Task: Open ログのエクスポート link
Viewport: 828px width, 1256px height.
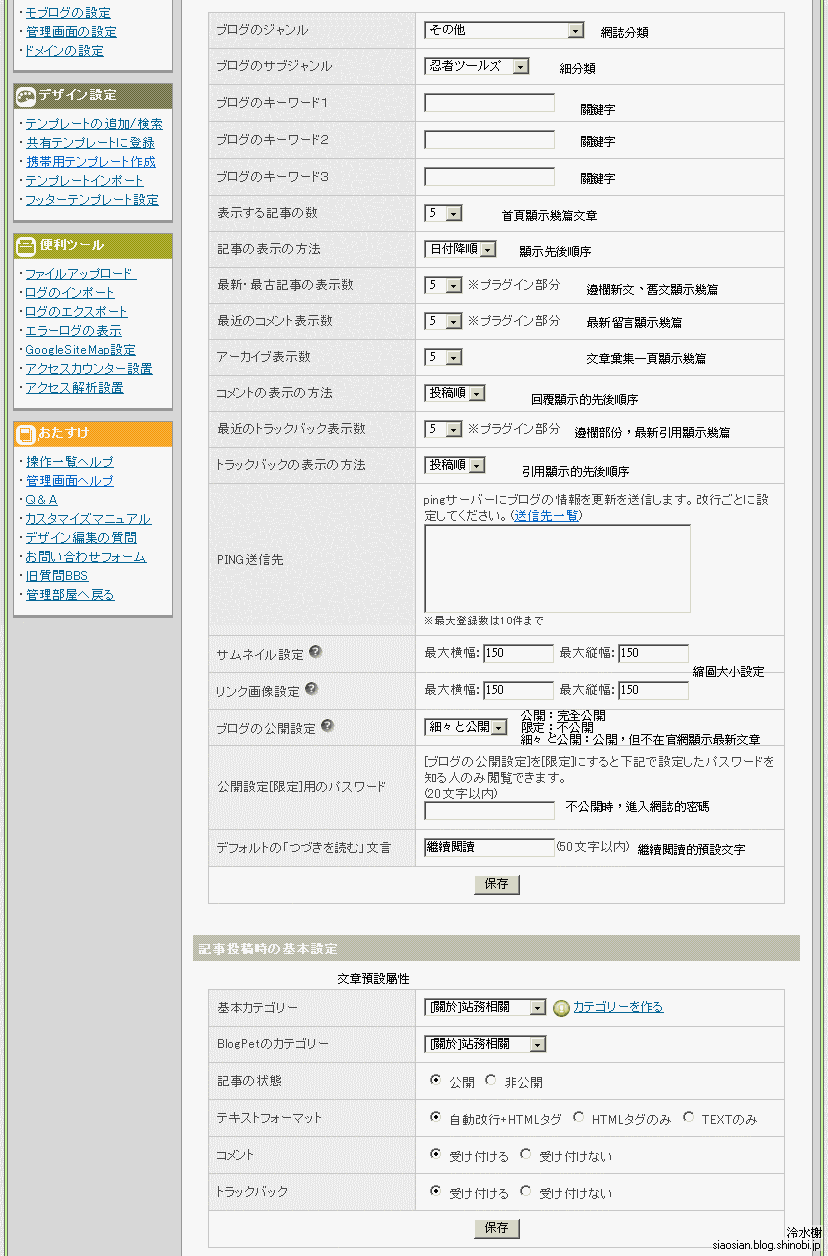Action: 76,312
